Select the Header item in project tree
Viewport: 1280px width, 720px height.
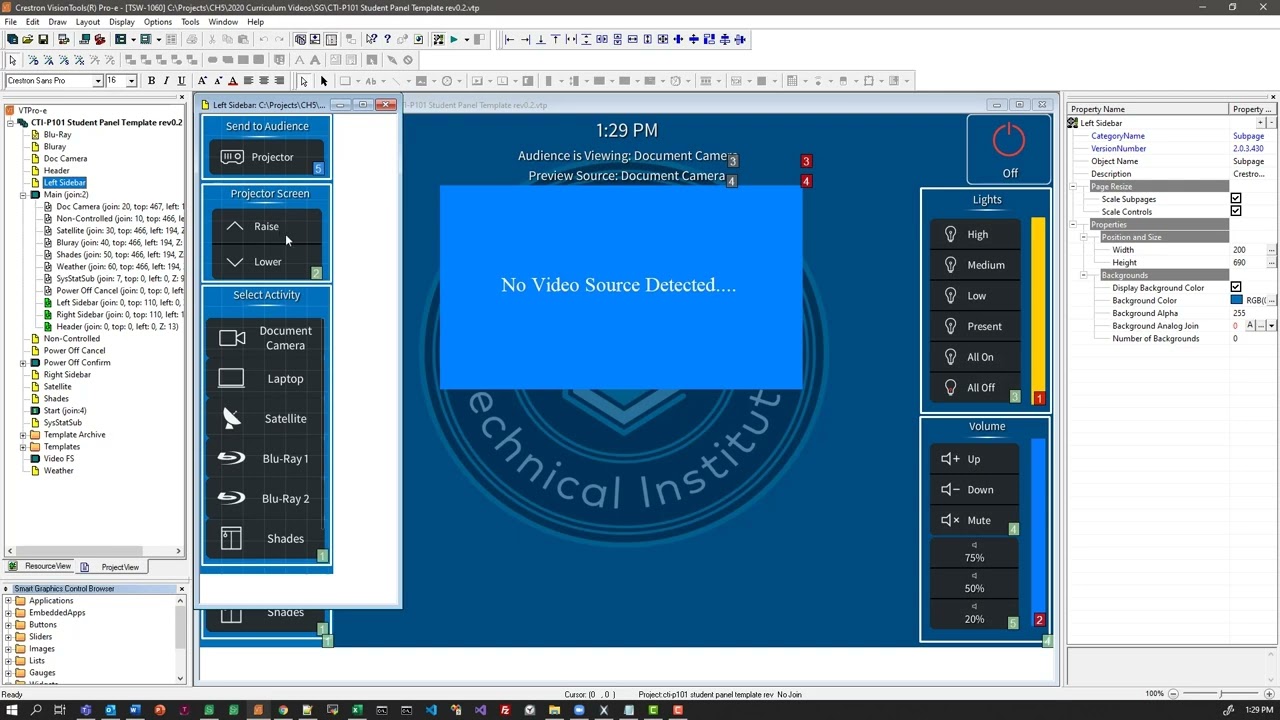click(x=56, y=171)
